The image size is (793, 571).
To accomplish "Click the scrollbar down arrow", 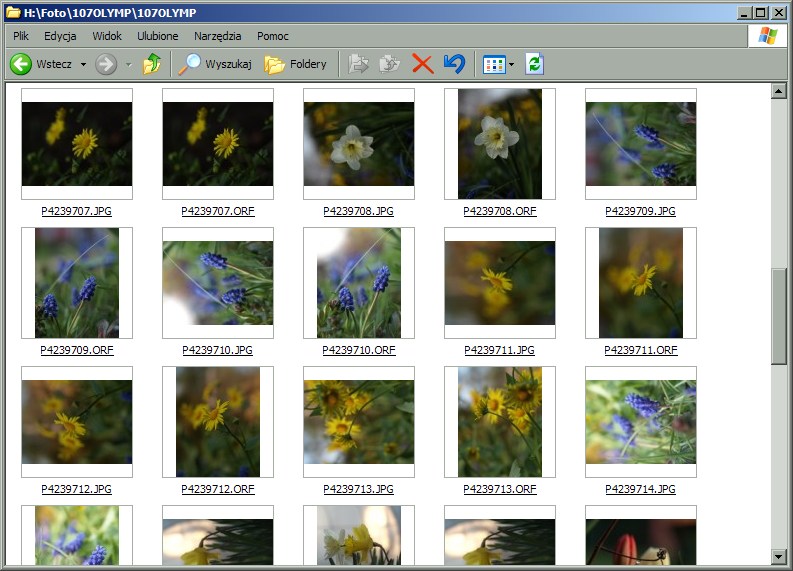I will pos(779,555).
